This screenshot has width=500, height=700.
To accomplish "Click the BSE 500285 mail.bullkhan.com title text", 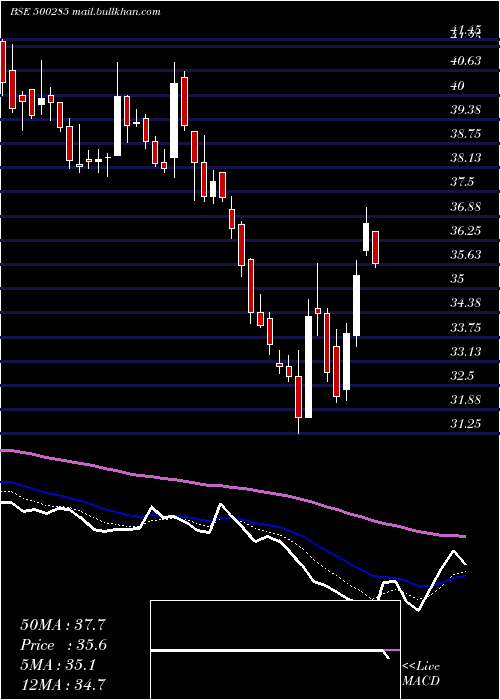I will (85, 12).
